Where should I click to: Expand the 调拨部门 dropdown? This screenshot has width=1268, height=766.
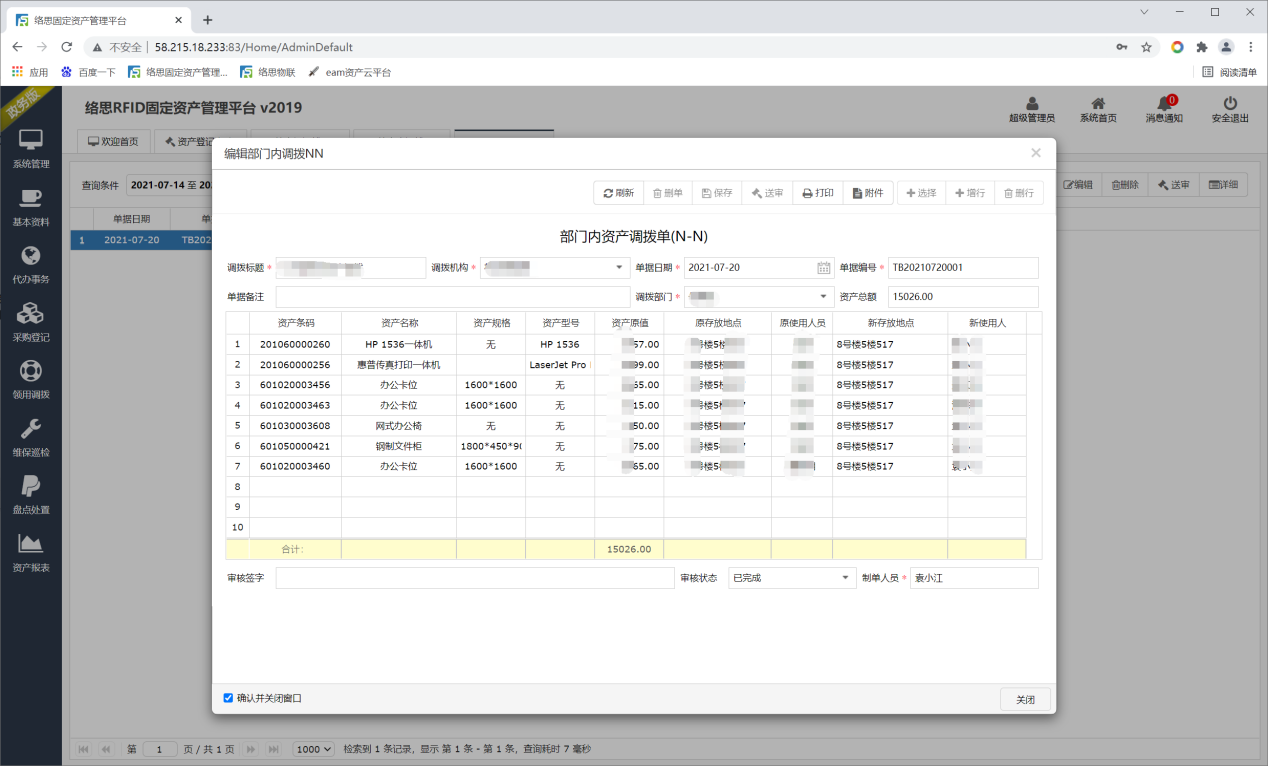824,297
